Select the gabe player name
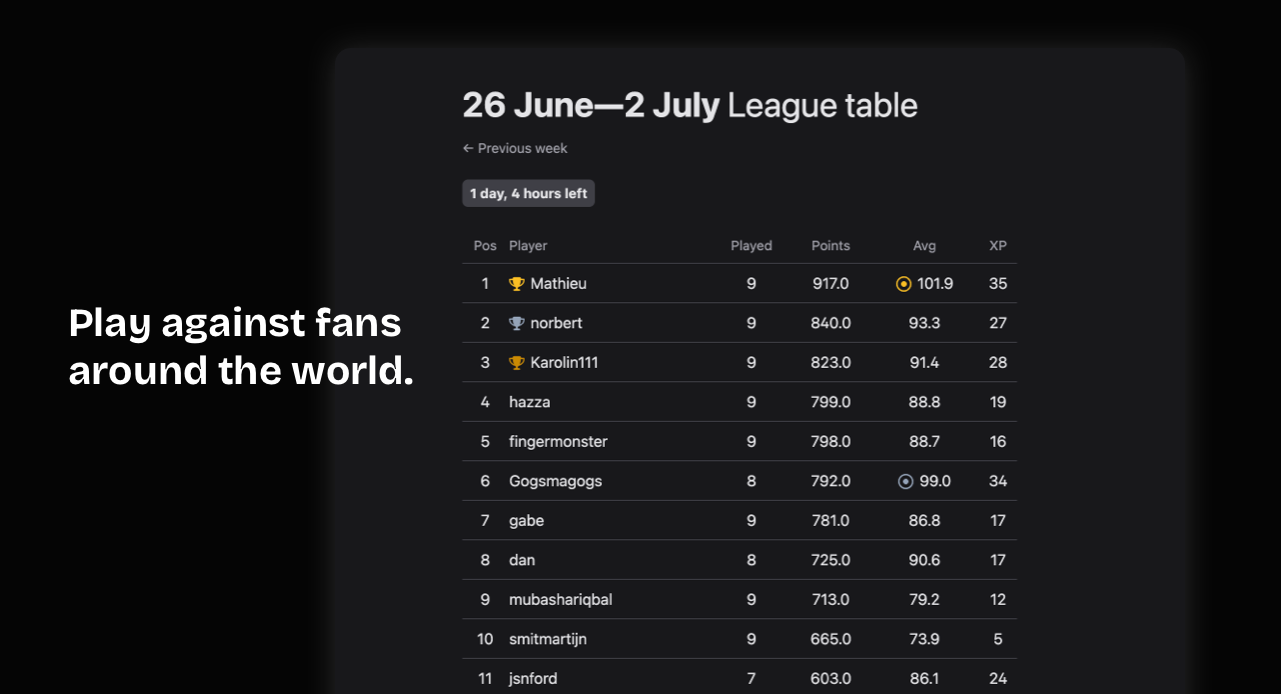This screenshot has width=1281, height=694. click(526, 521)
